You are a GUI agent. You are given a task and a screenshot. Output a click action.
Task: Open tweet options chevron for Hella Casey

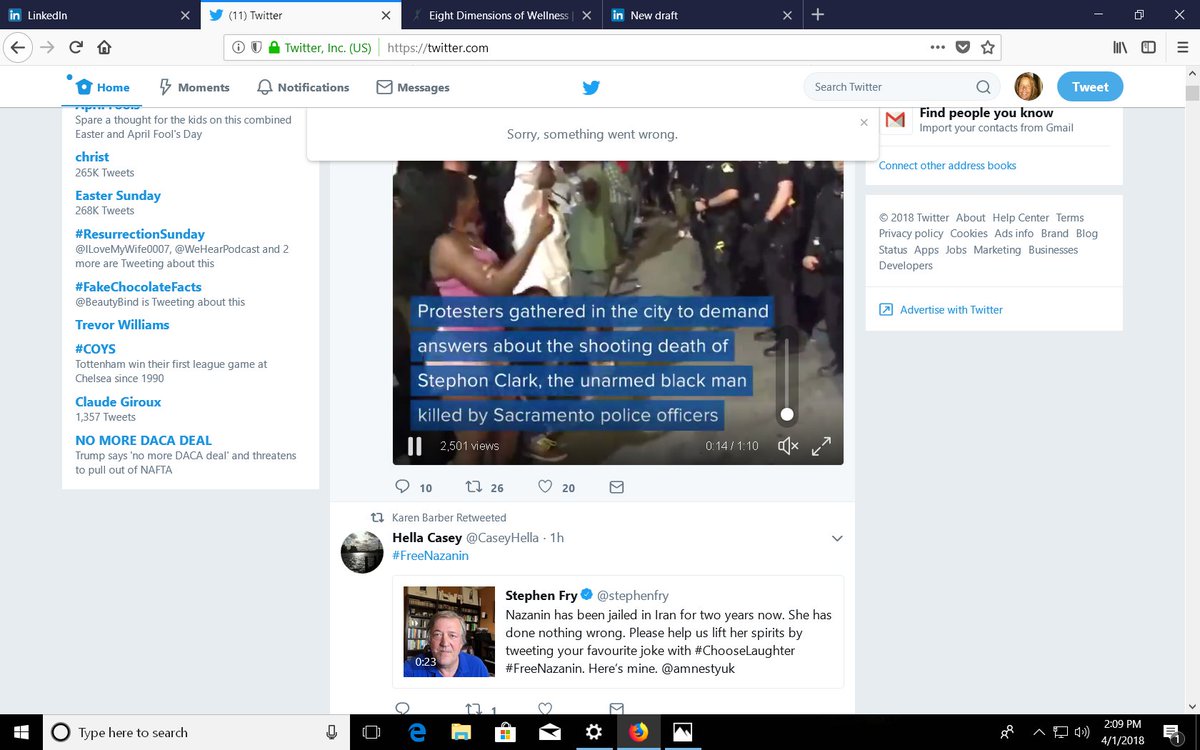(838, 538)
